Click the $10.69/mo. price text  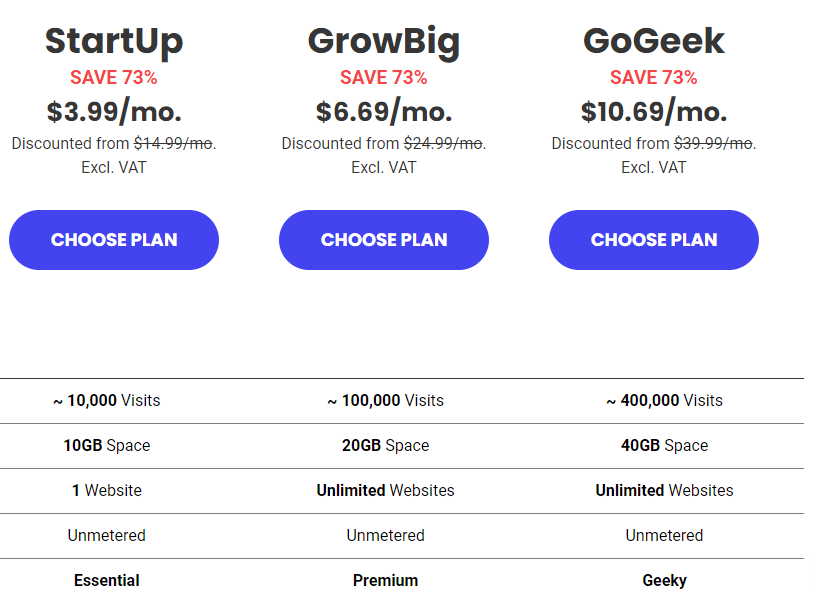coord(654,111)
